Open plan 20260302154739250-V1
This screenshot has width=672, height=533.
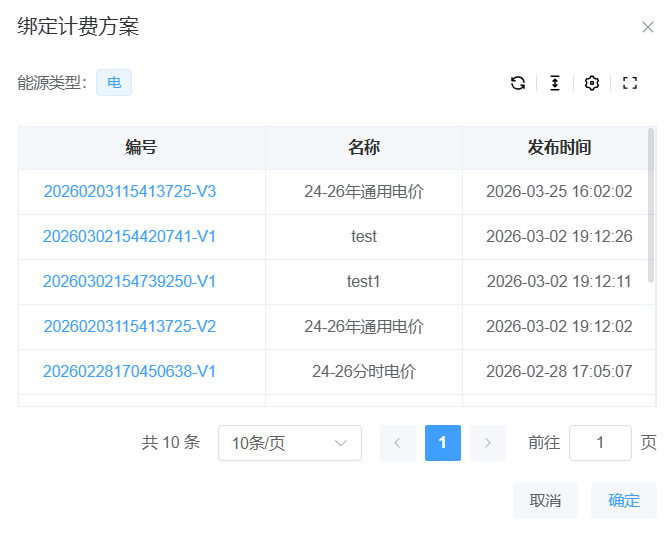coord(129,281)
